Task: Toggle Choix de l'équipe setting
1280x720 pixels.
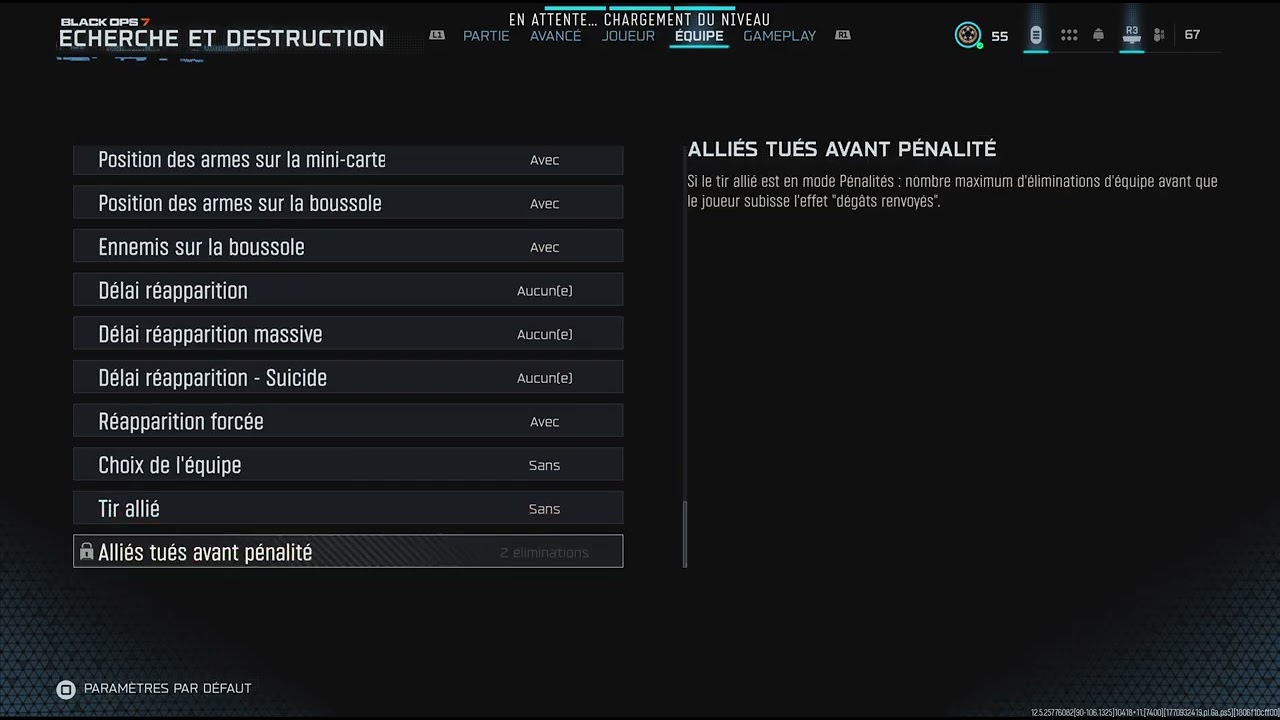Action: (x=348, y=465)
